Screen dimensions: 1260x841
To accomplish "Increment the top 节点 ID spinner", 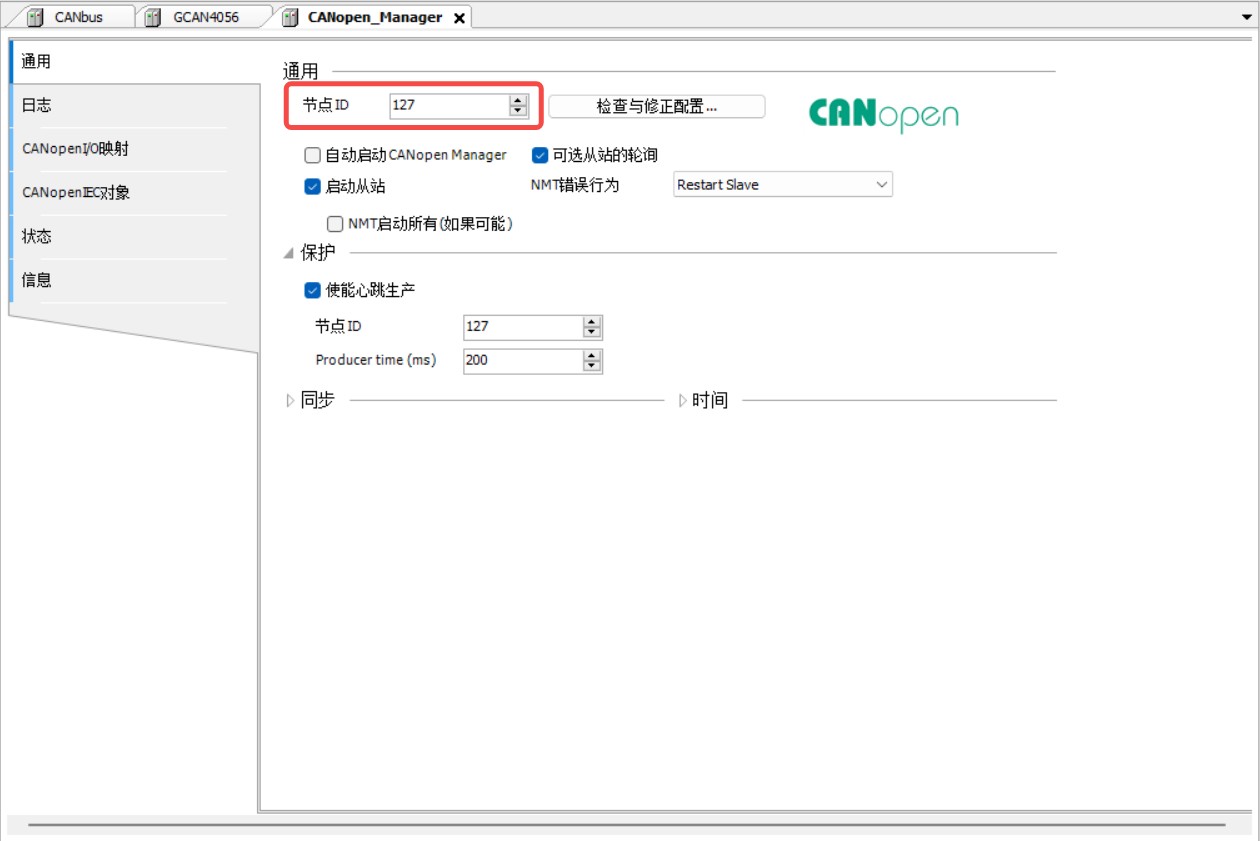I will click(518, 100).
